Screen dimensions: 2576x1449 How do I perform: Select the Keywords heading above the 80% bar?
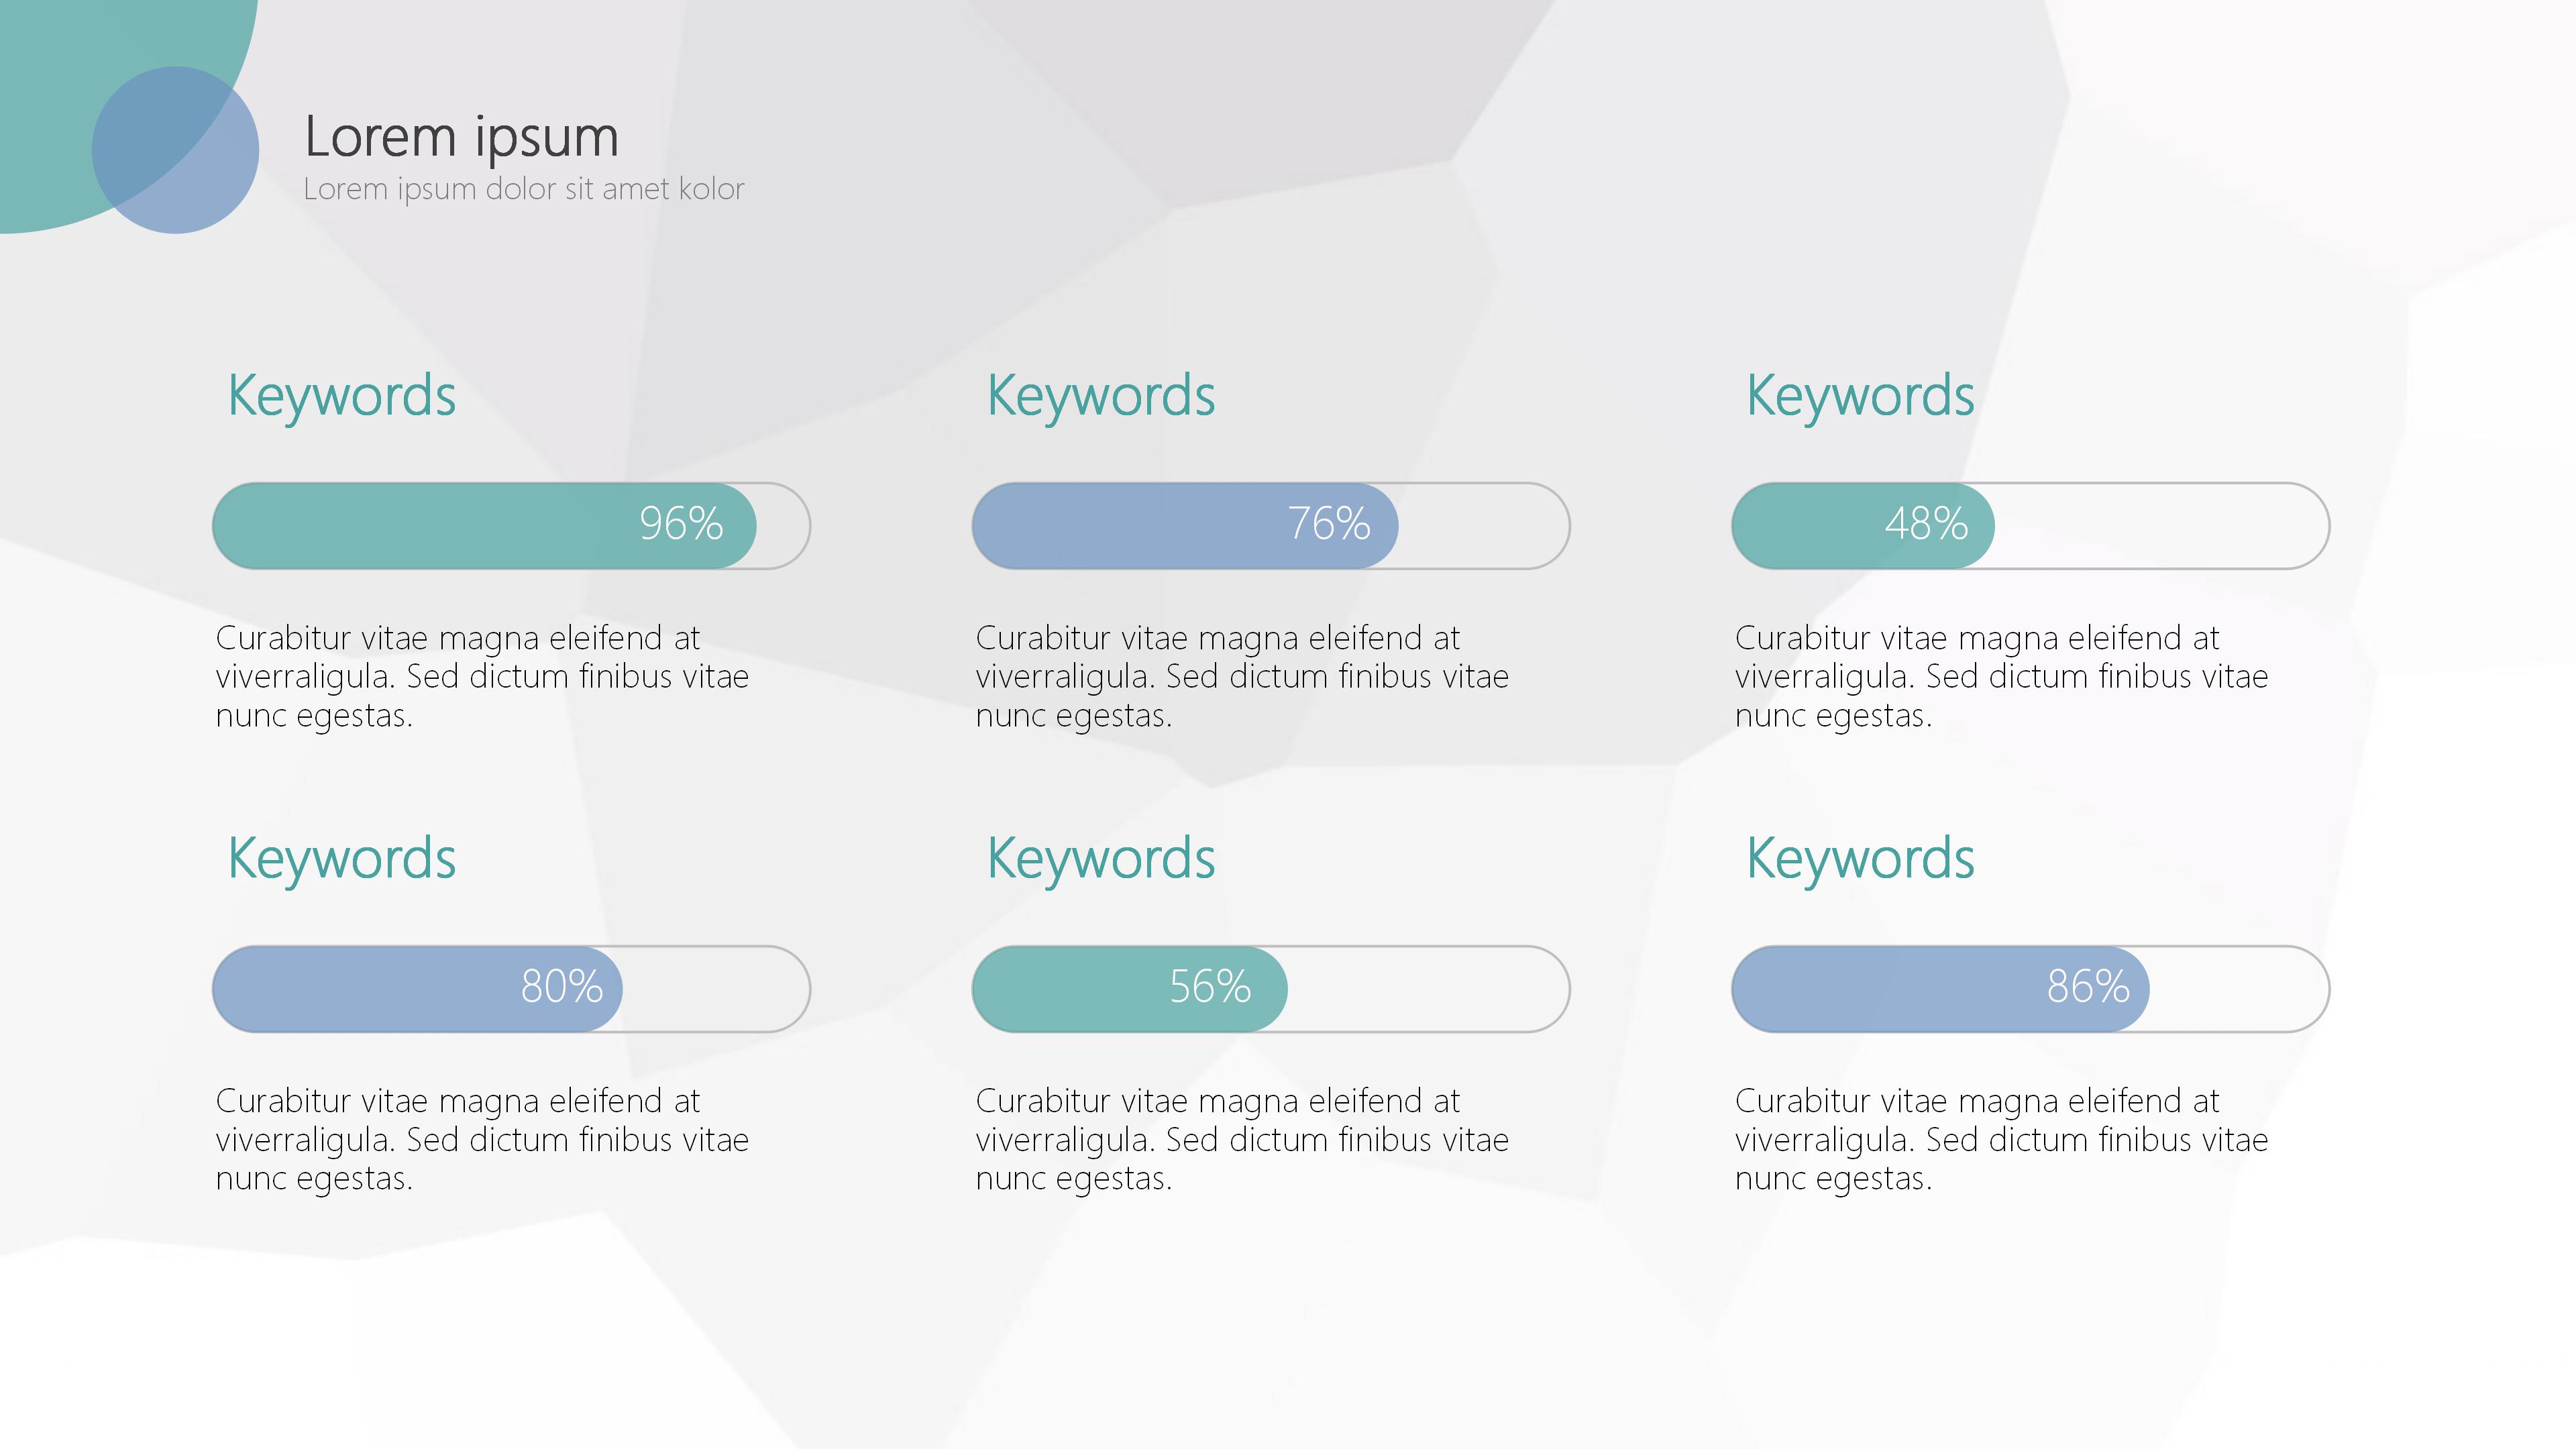341,859
